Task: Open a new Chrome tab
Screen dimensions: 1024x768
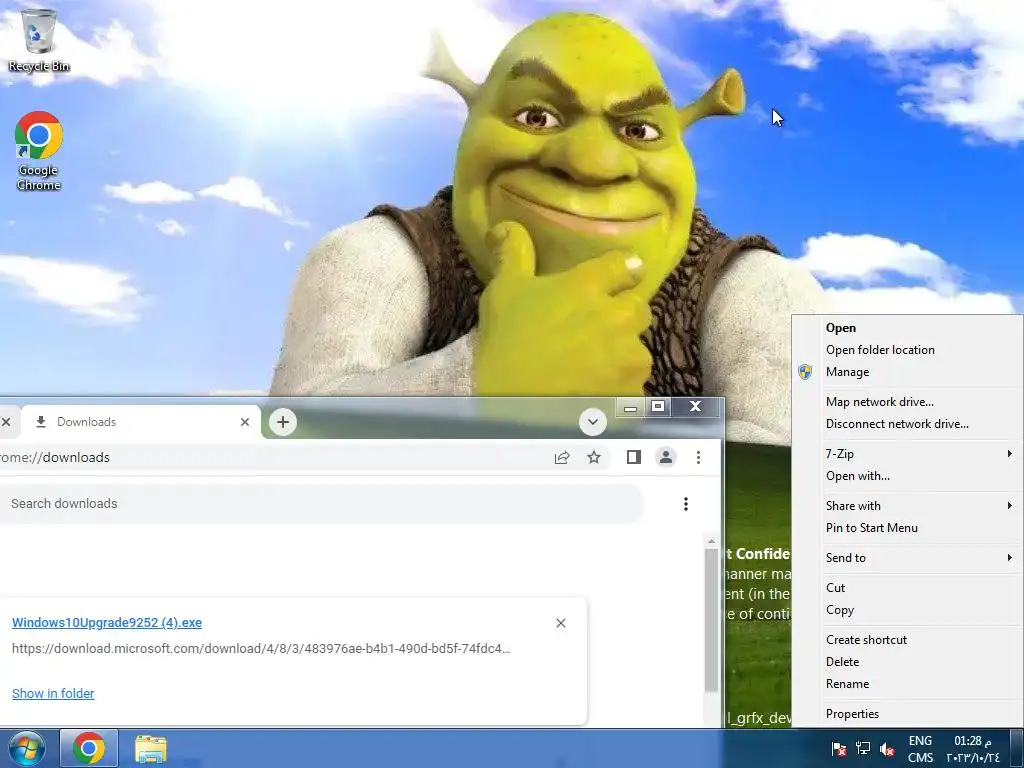Action: coord(283,422)
